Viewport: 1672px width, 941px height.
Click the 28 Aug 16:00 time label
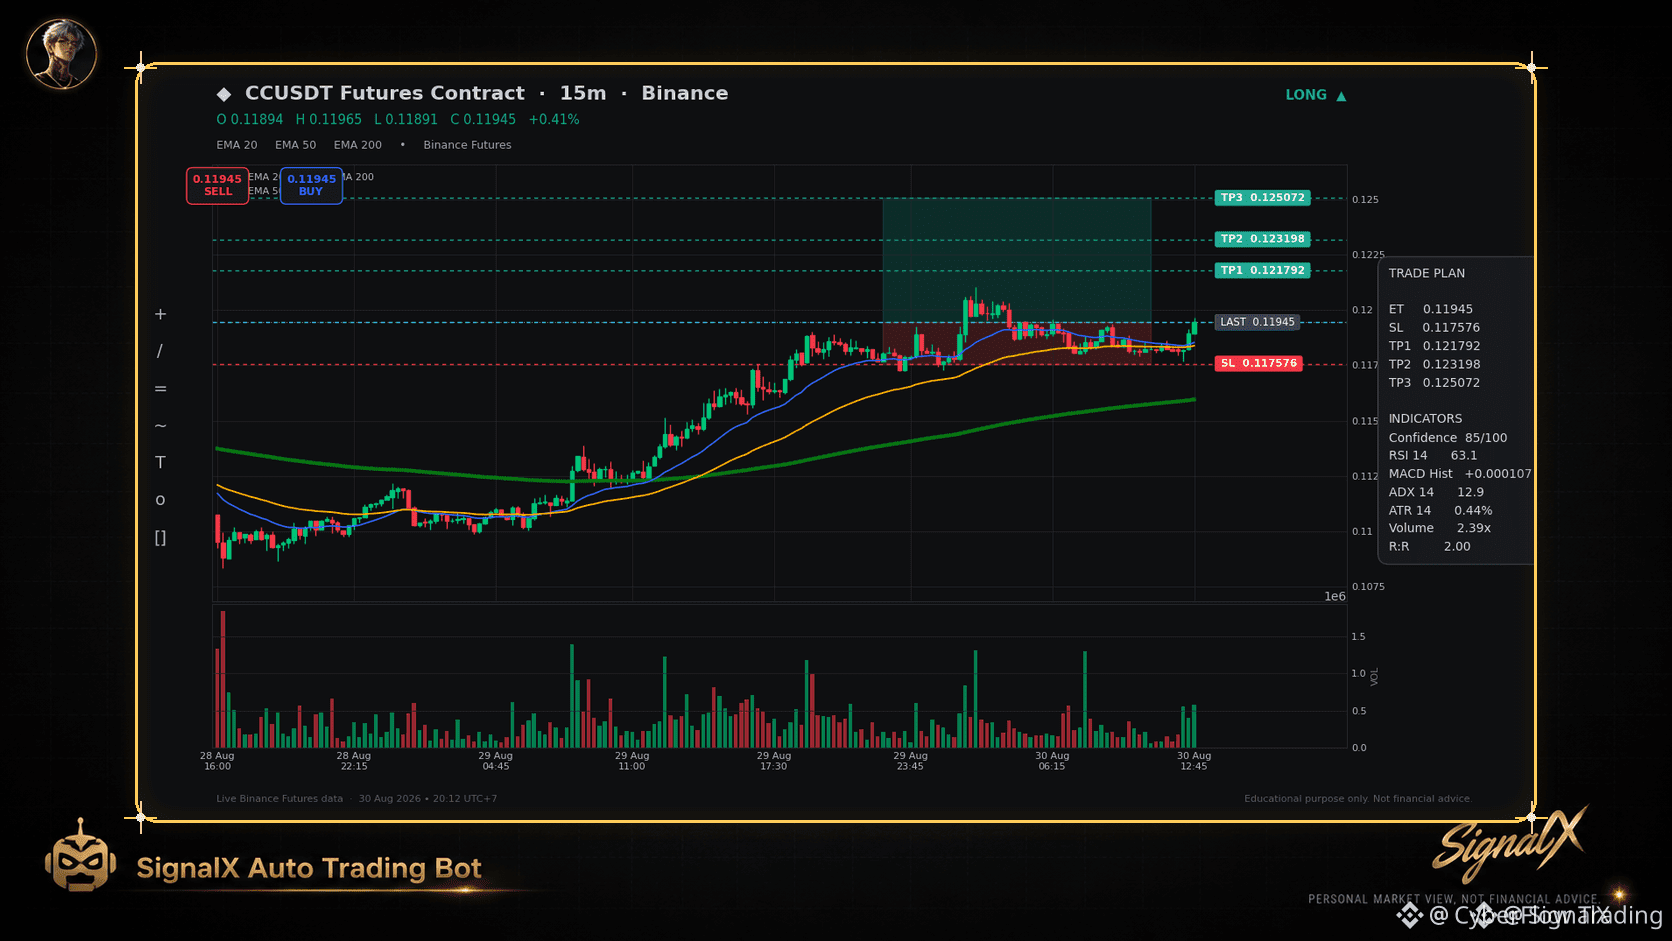pyautogui.click(x=217, y=761)
